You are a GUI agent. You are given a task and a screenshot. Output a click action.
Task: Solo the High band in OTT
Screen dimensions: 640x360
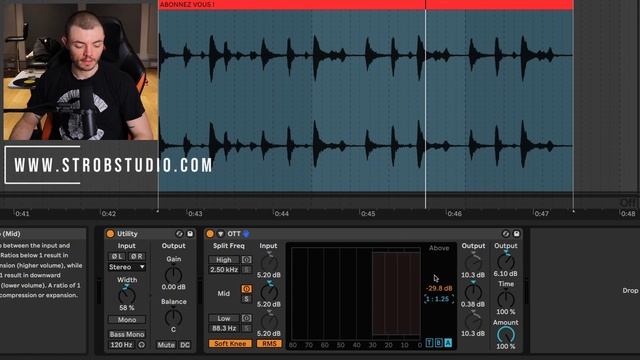pyautogui.click(x=246, y=269)
